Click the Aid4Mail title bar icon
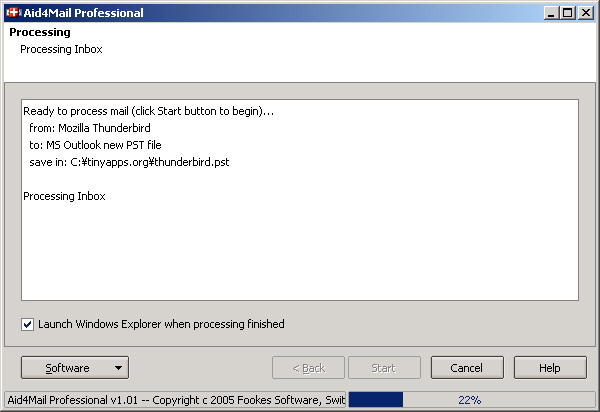Viewport: 600px width, 412px height. (x=13, y=13)
